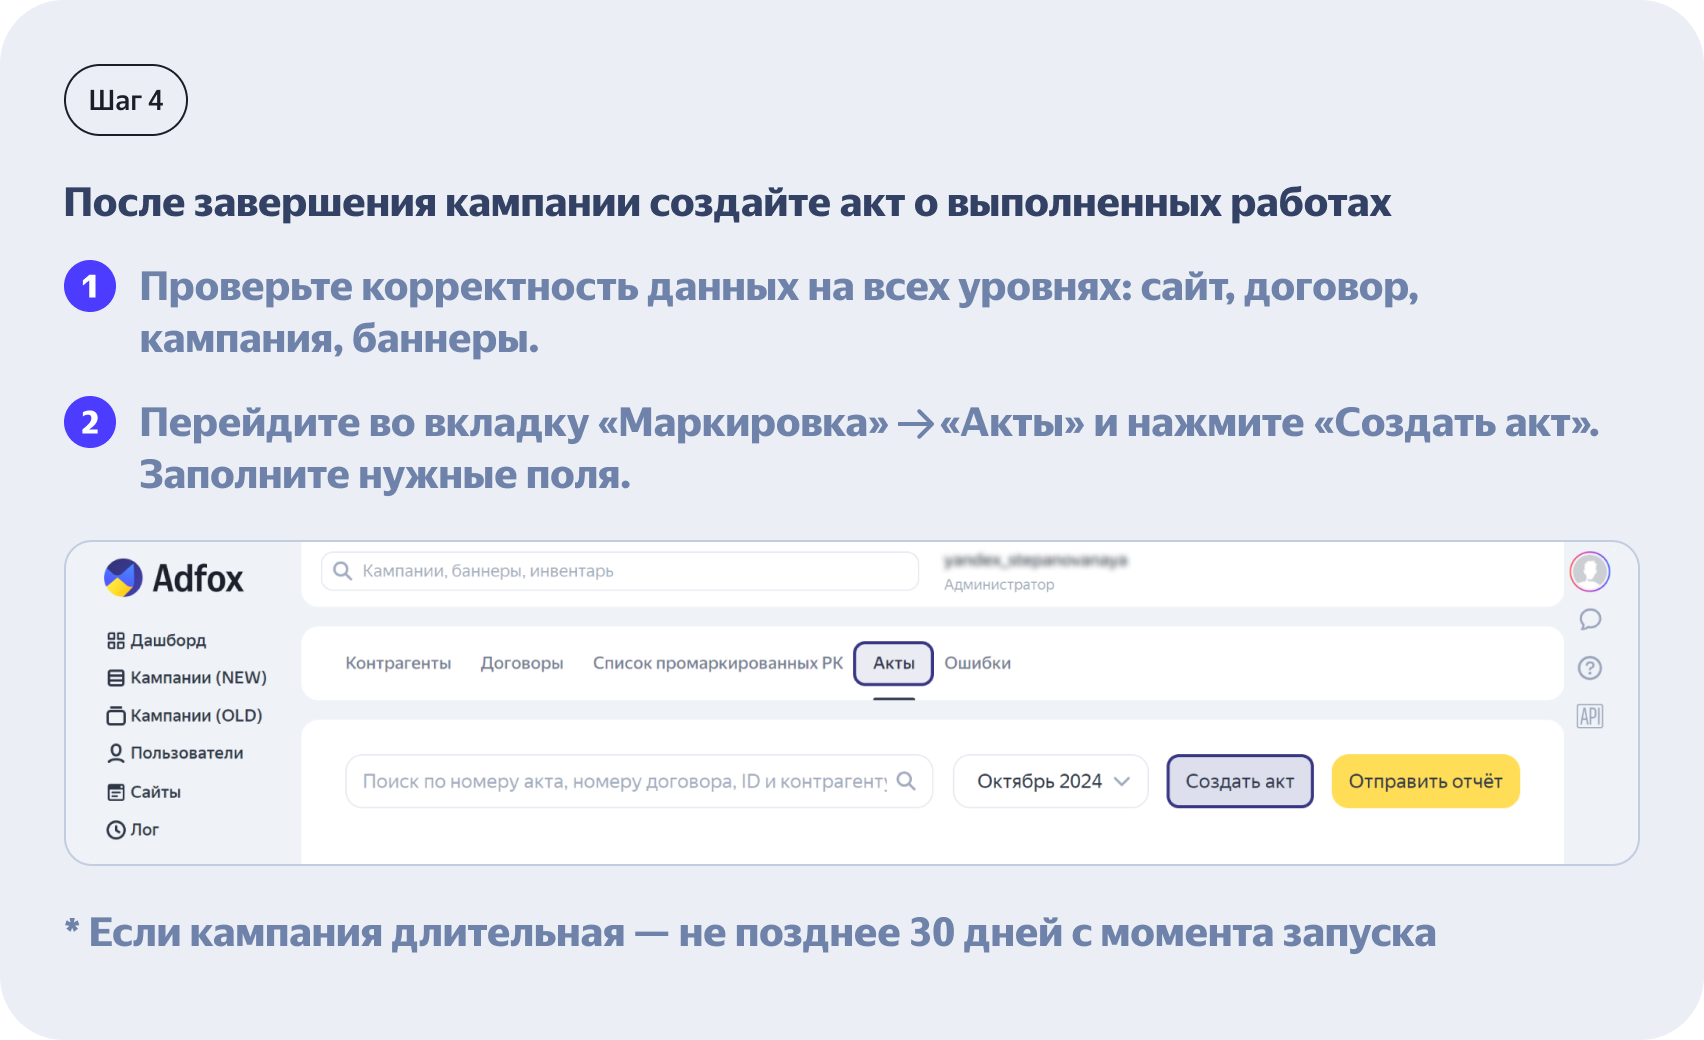Switch to the Контрагенты tab

click(x=398, y=664)
